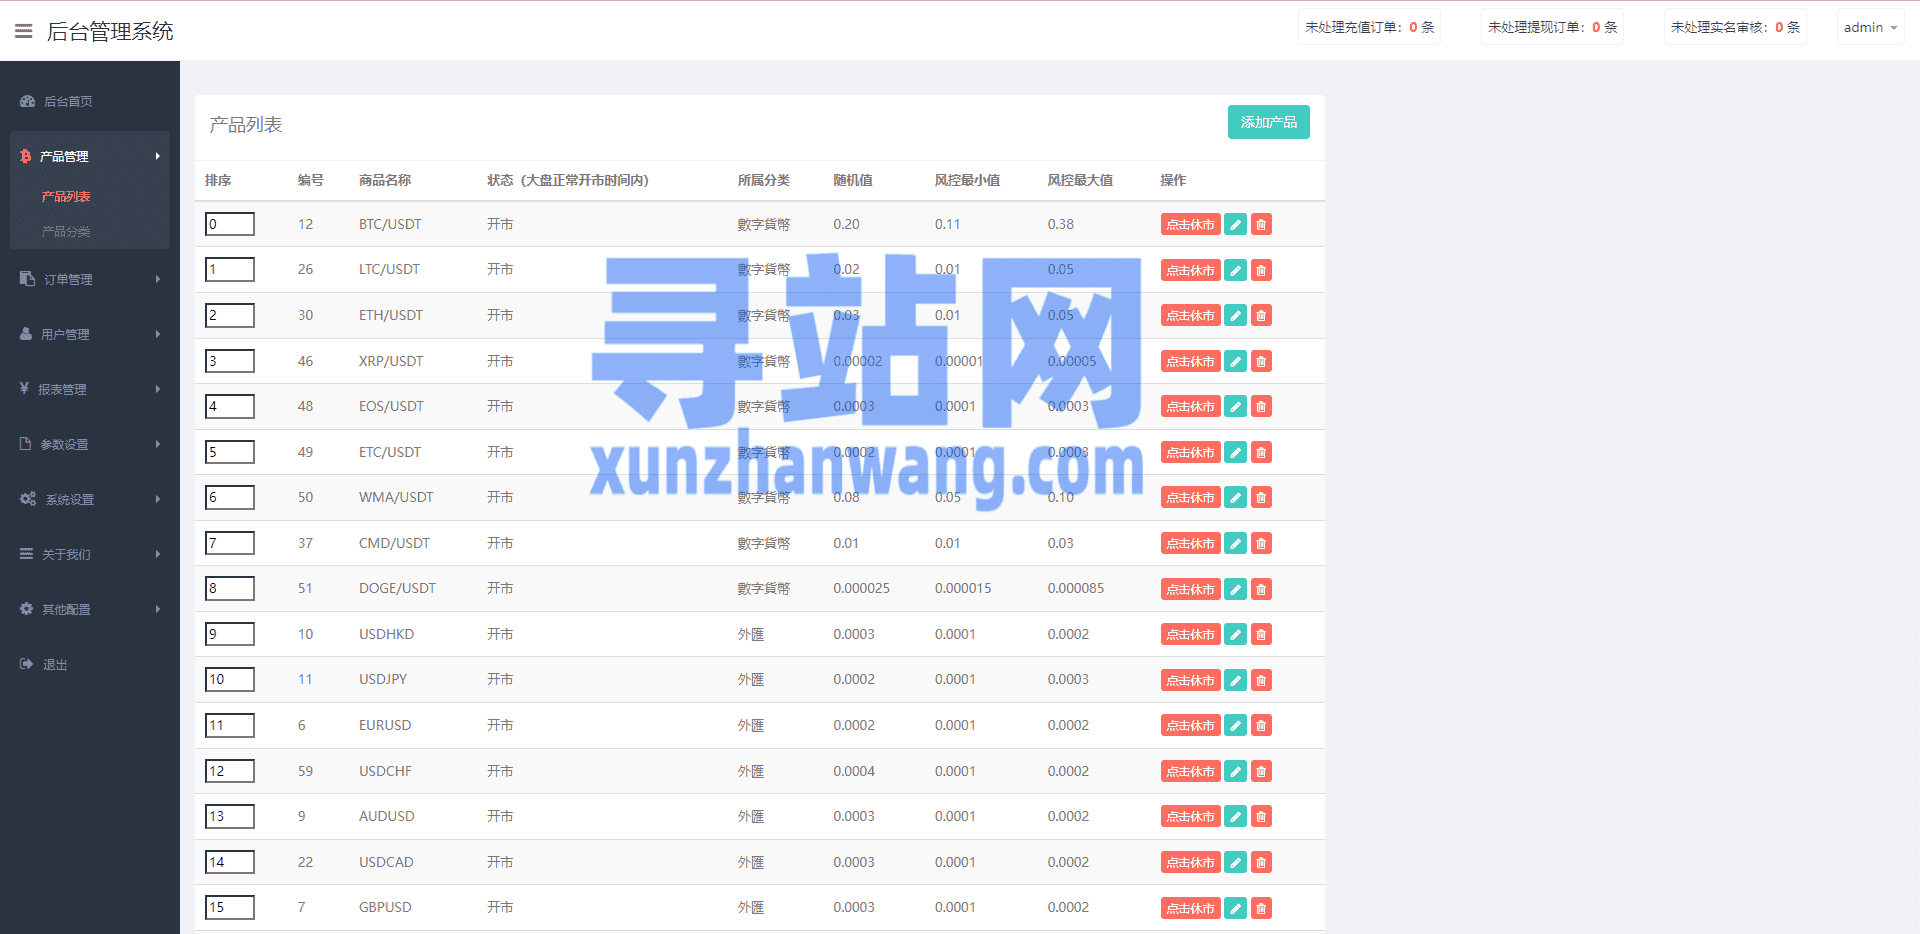Select the WMA/USDT product name cell

pyautogui.click(x=396, y=497)
